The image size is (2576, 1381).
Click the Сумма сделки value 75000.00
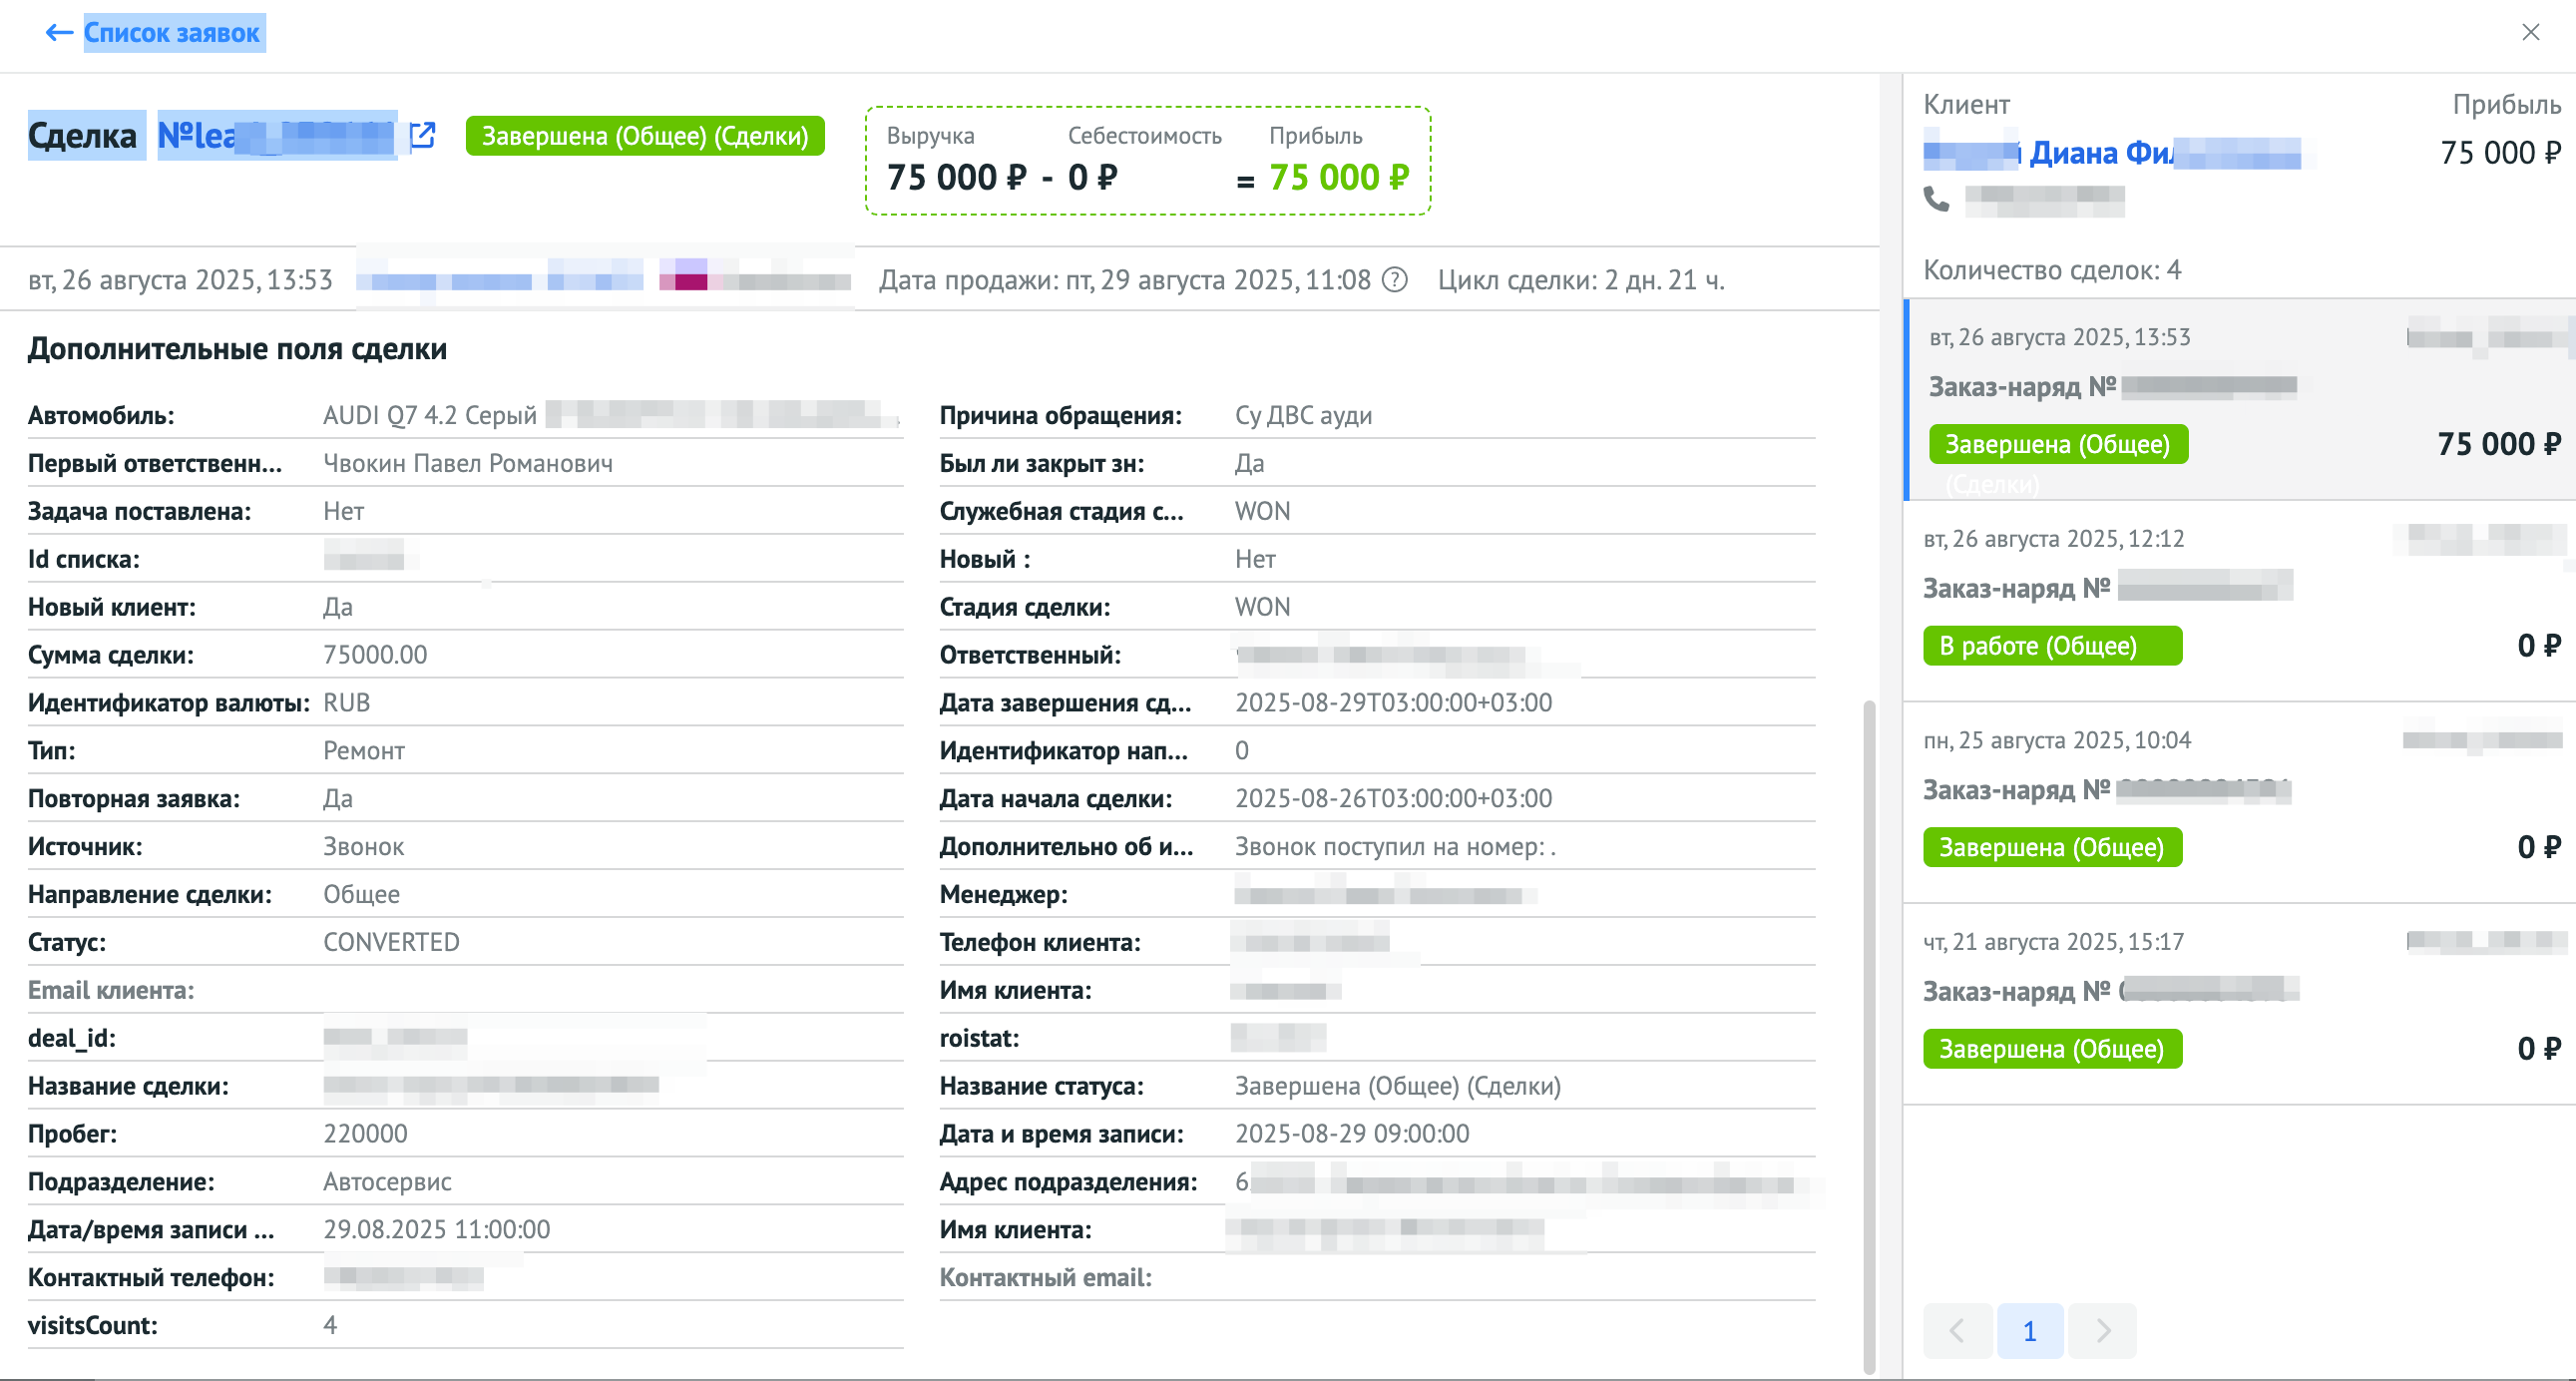point(375,655)
